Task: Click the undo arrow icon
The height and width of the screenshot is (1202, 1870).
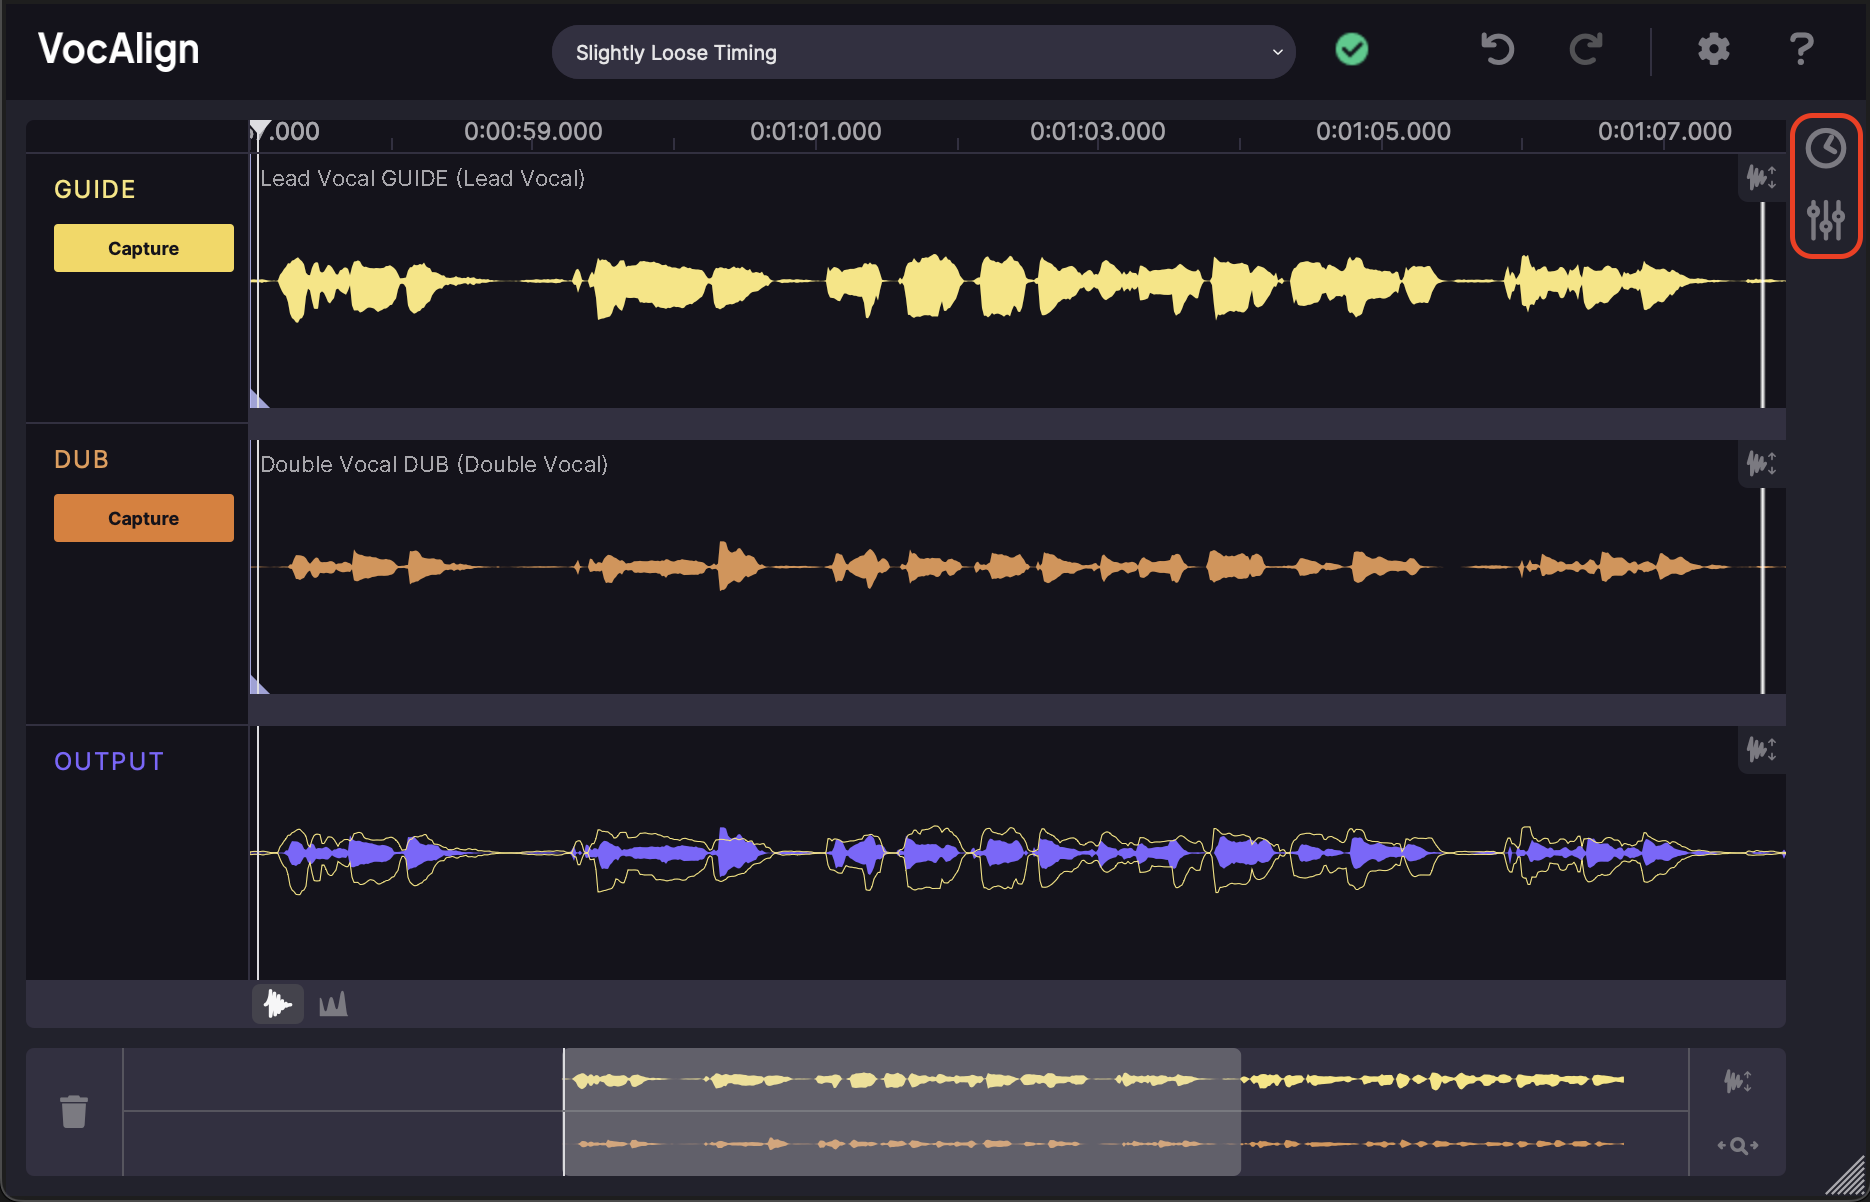Action: pos(1497,49)
